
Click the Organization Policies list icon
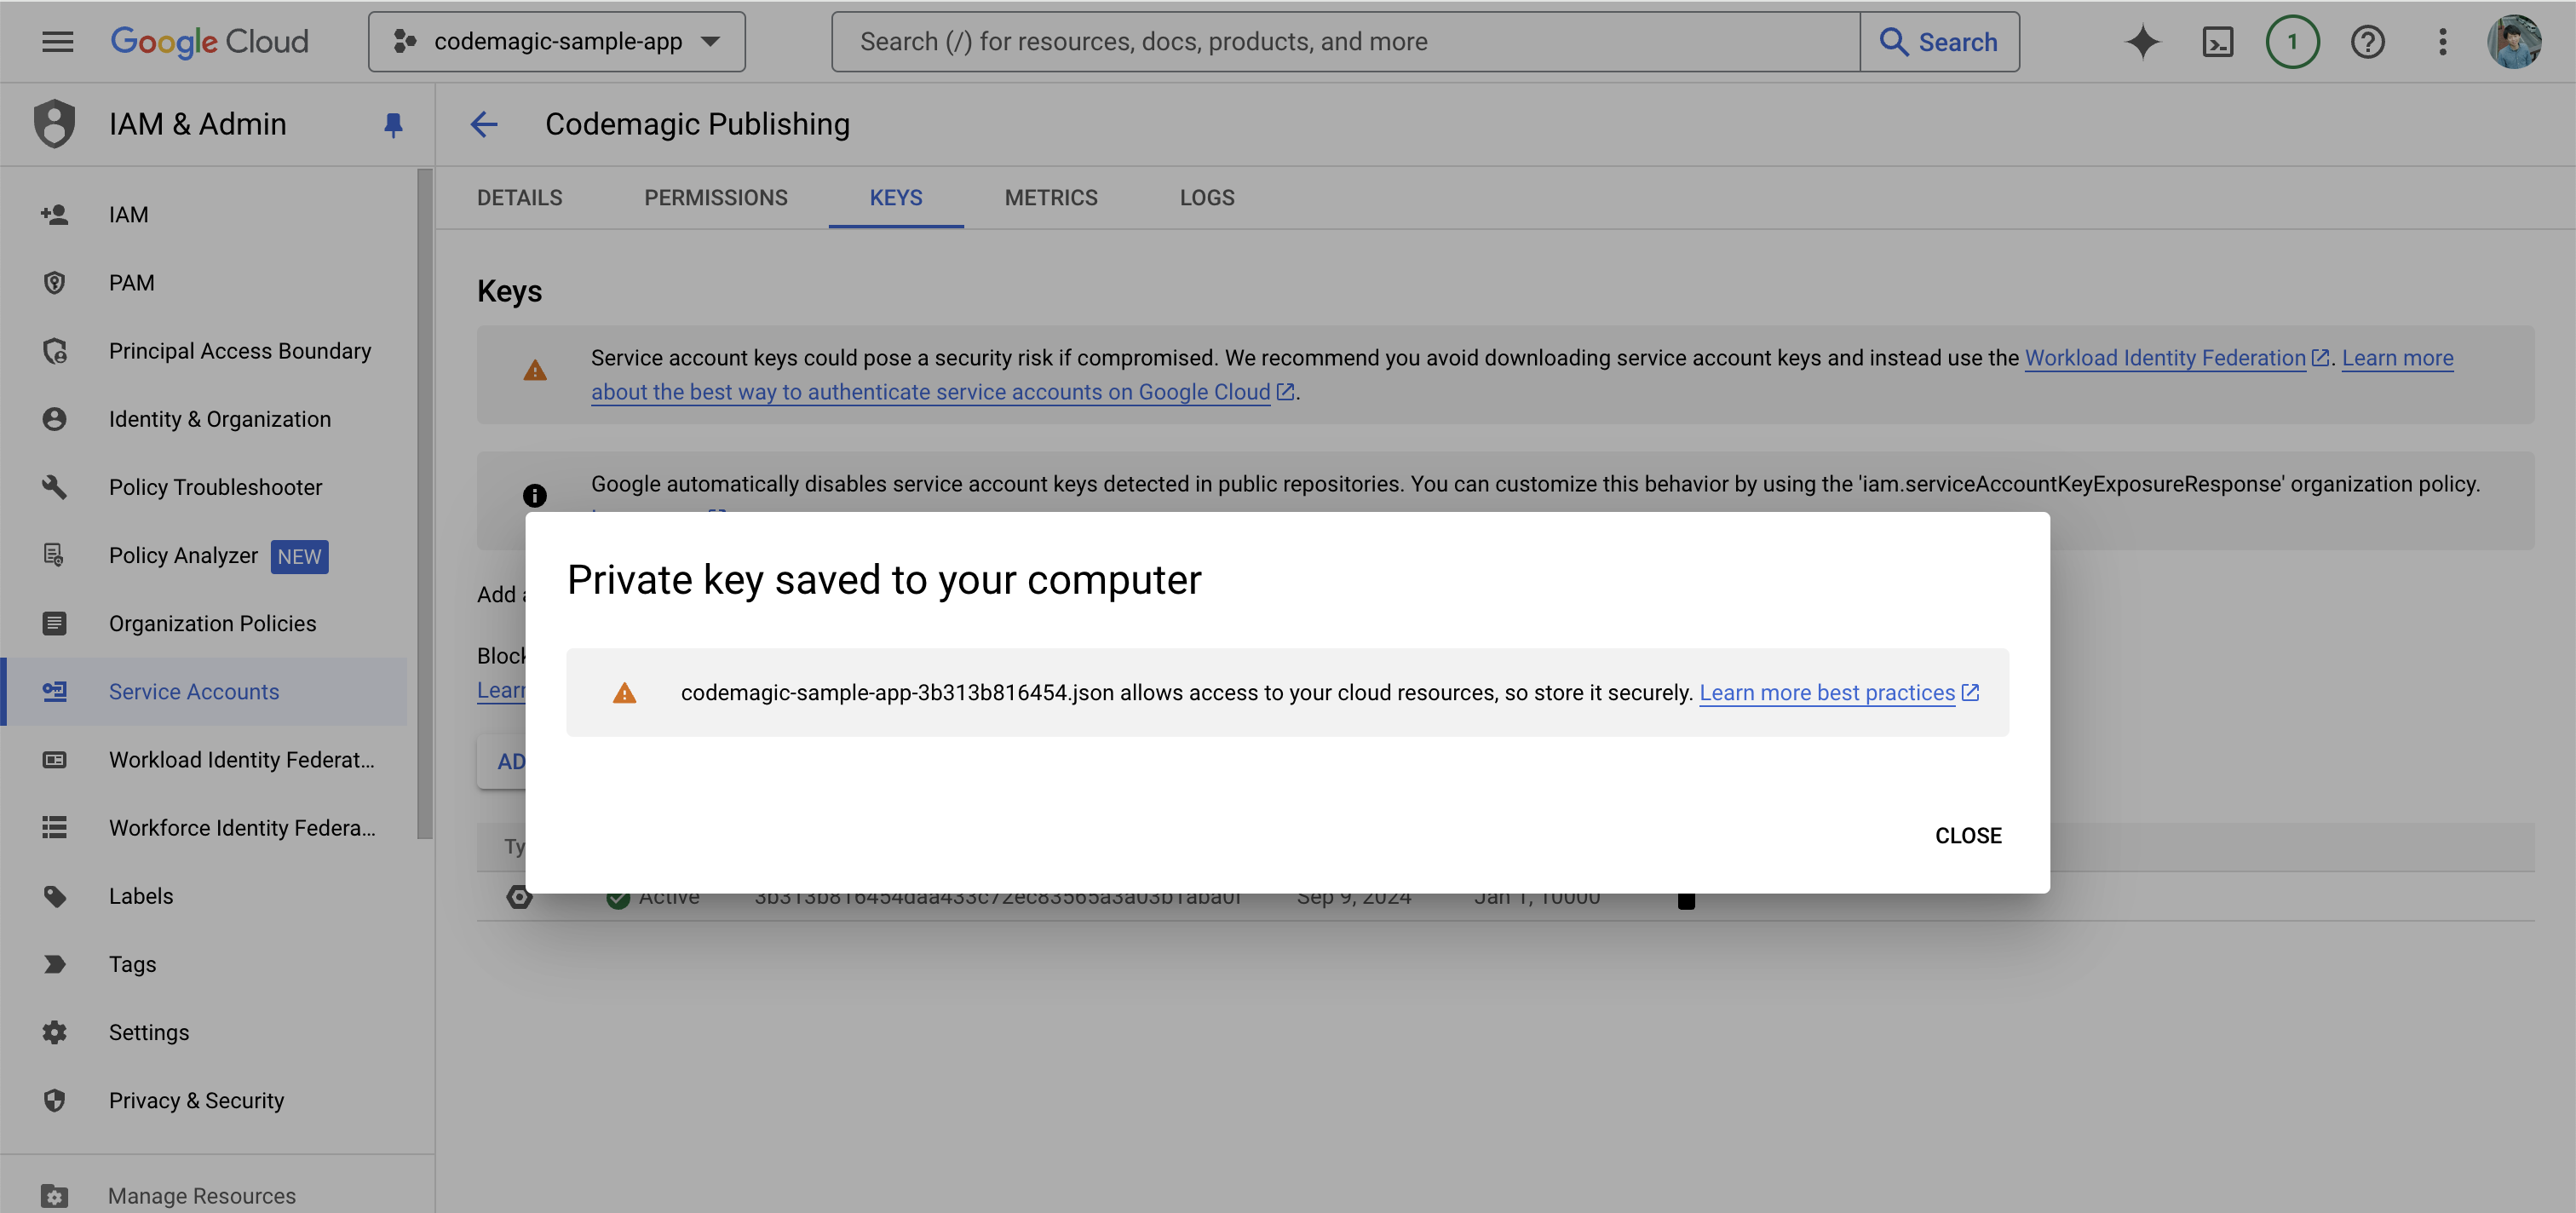tap(54, 624)
